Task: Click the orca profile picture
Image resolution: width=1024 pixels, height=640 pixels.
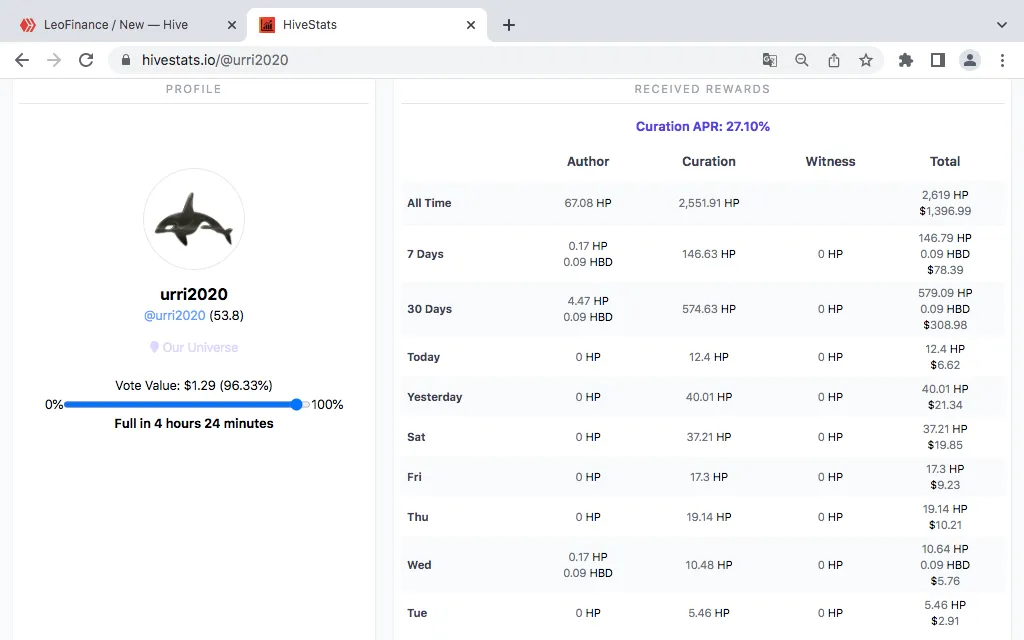Action: pos(194,219)
